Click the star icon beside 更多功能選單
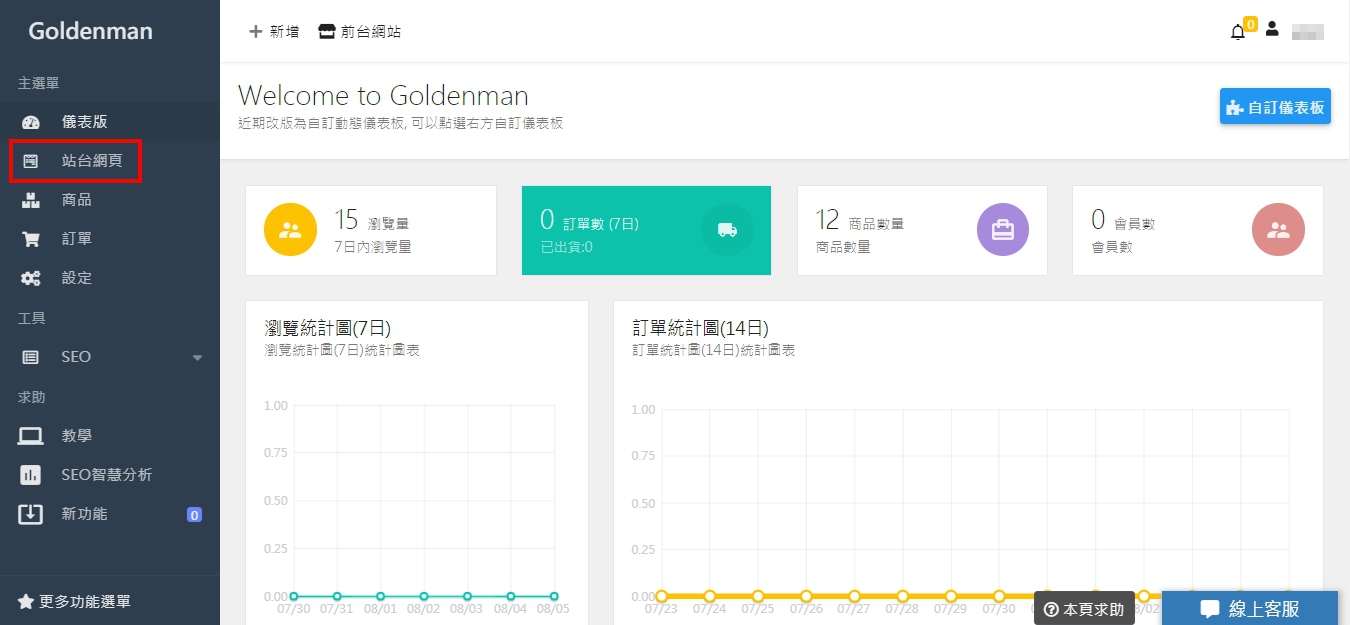This screenshot has height=625, width=1350. coord(26,601)
